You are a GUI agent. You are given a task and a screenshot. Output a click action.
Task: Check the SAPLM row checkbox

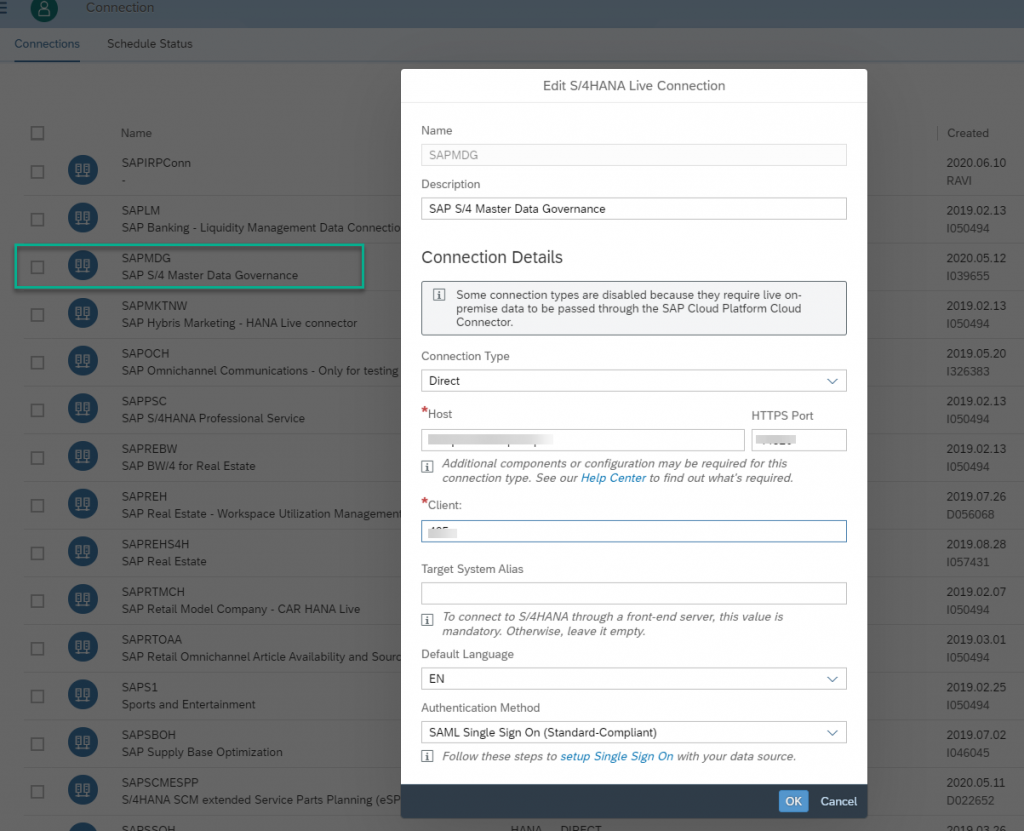click(37, 220)
